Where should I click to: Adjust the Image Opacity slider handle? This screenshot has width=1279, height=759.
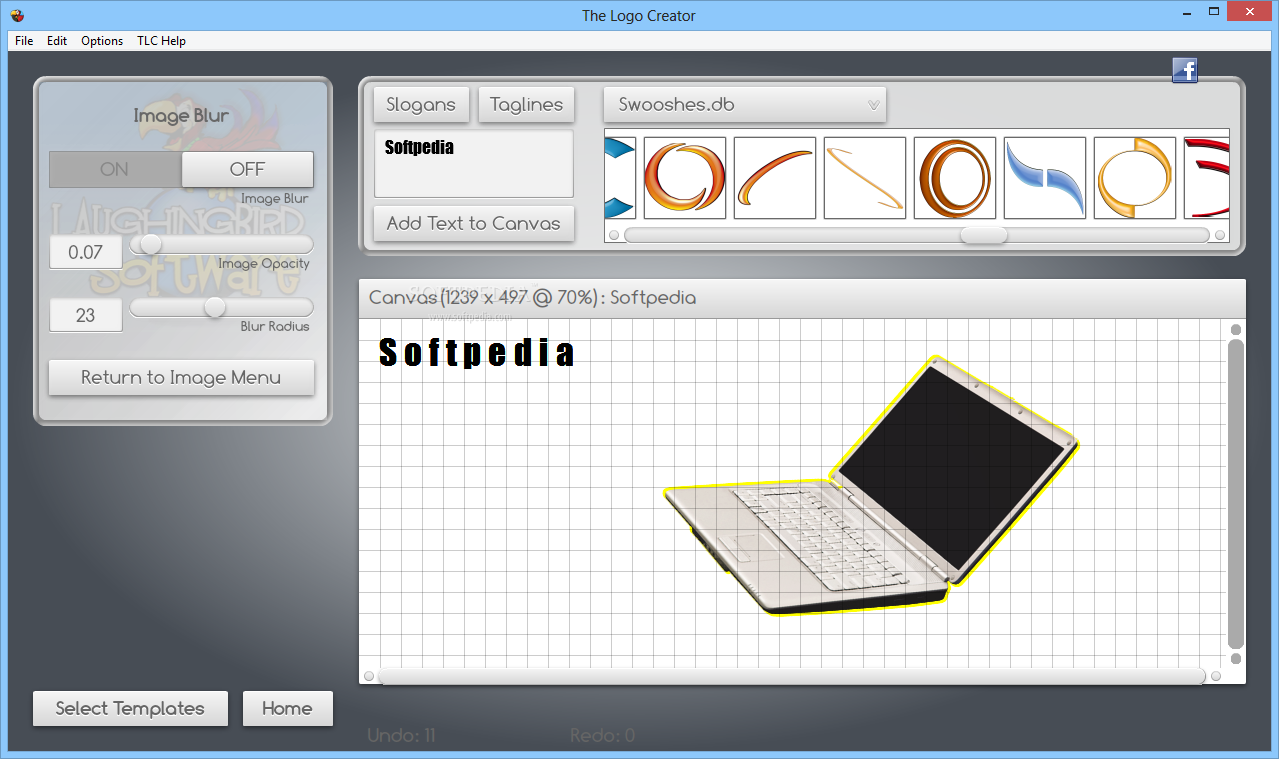tap(151, 244)
